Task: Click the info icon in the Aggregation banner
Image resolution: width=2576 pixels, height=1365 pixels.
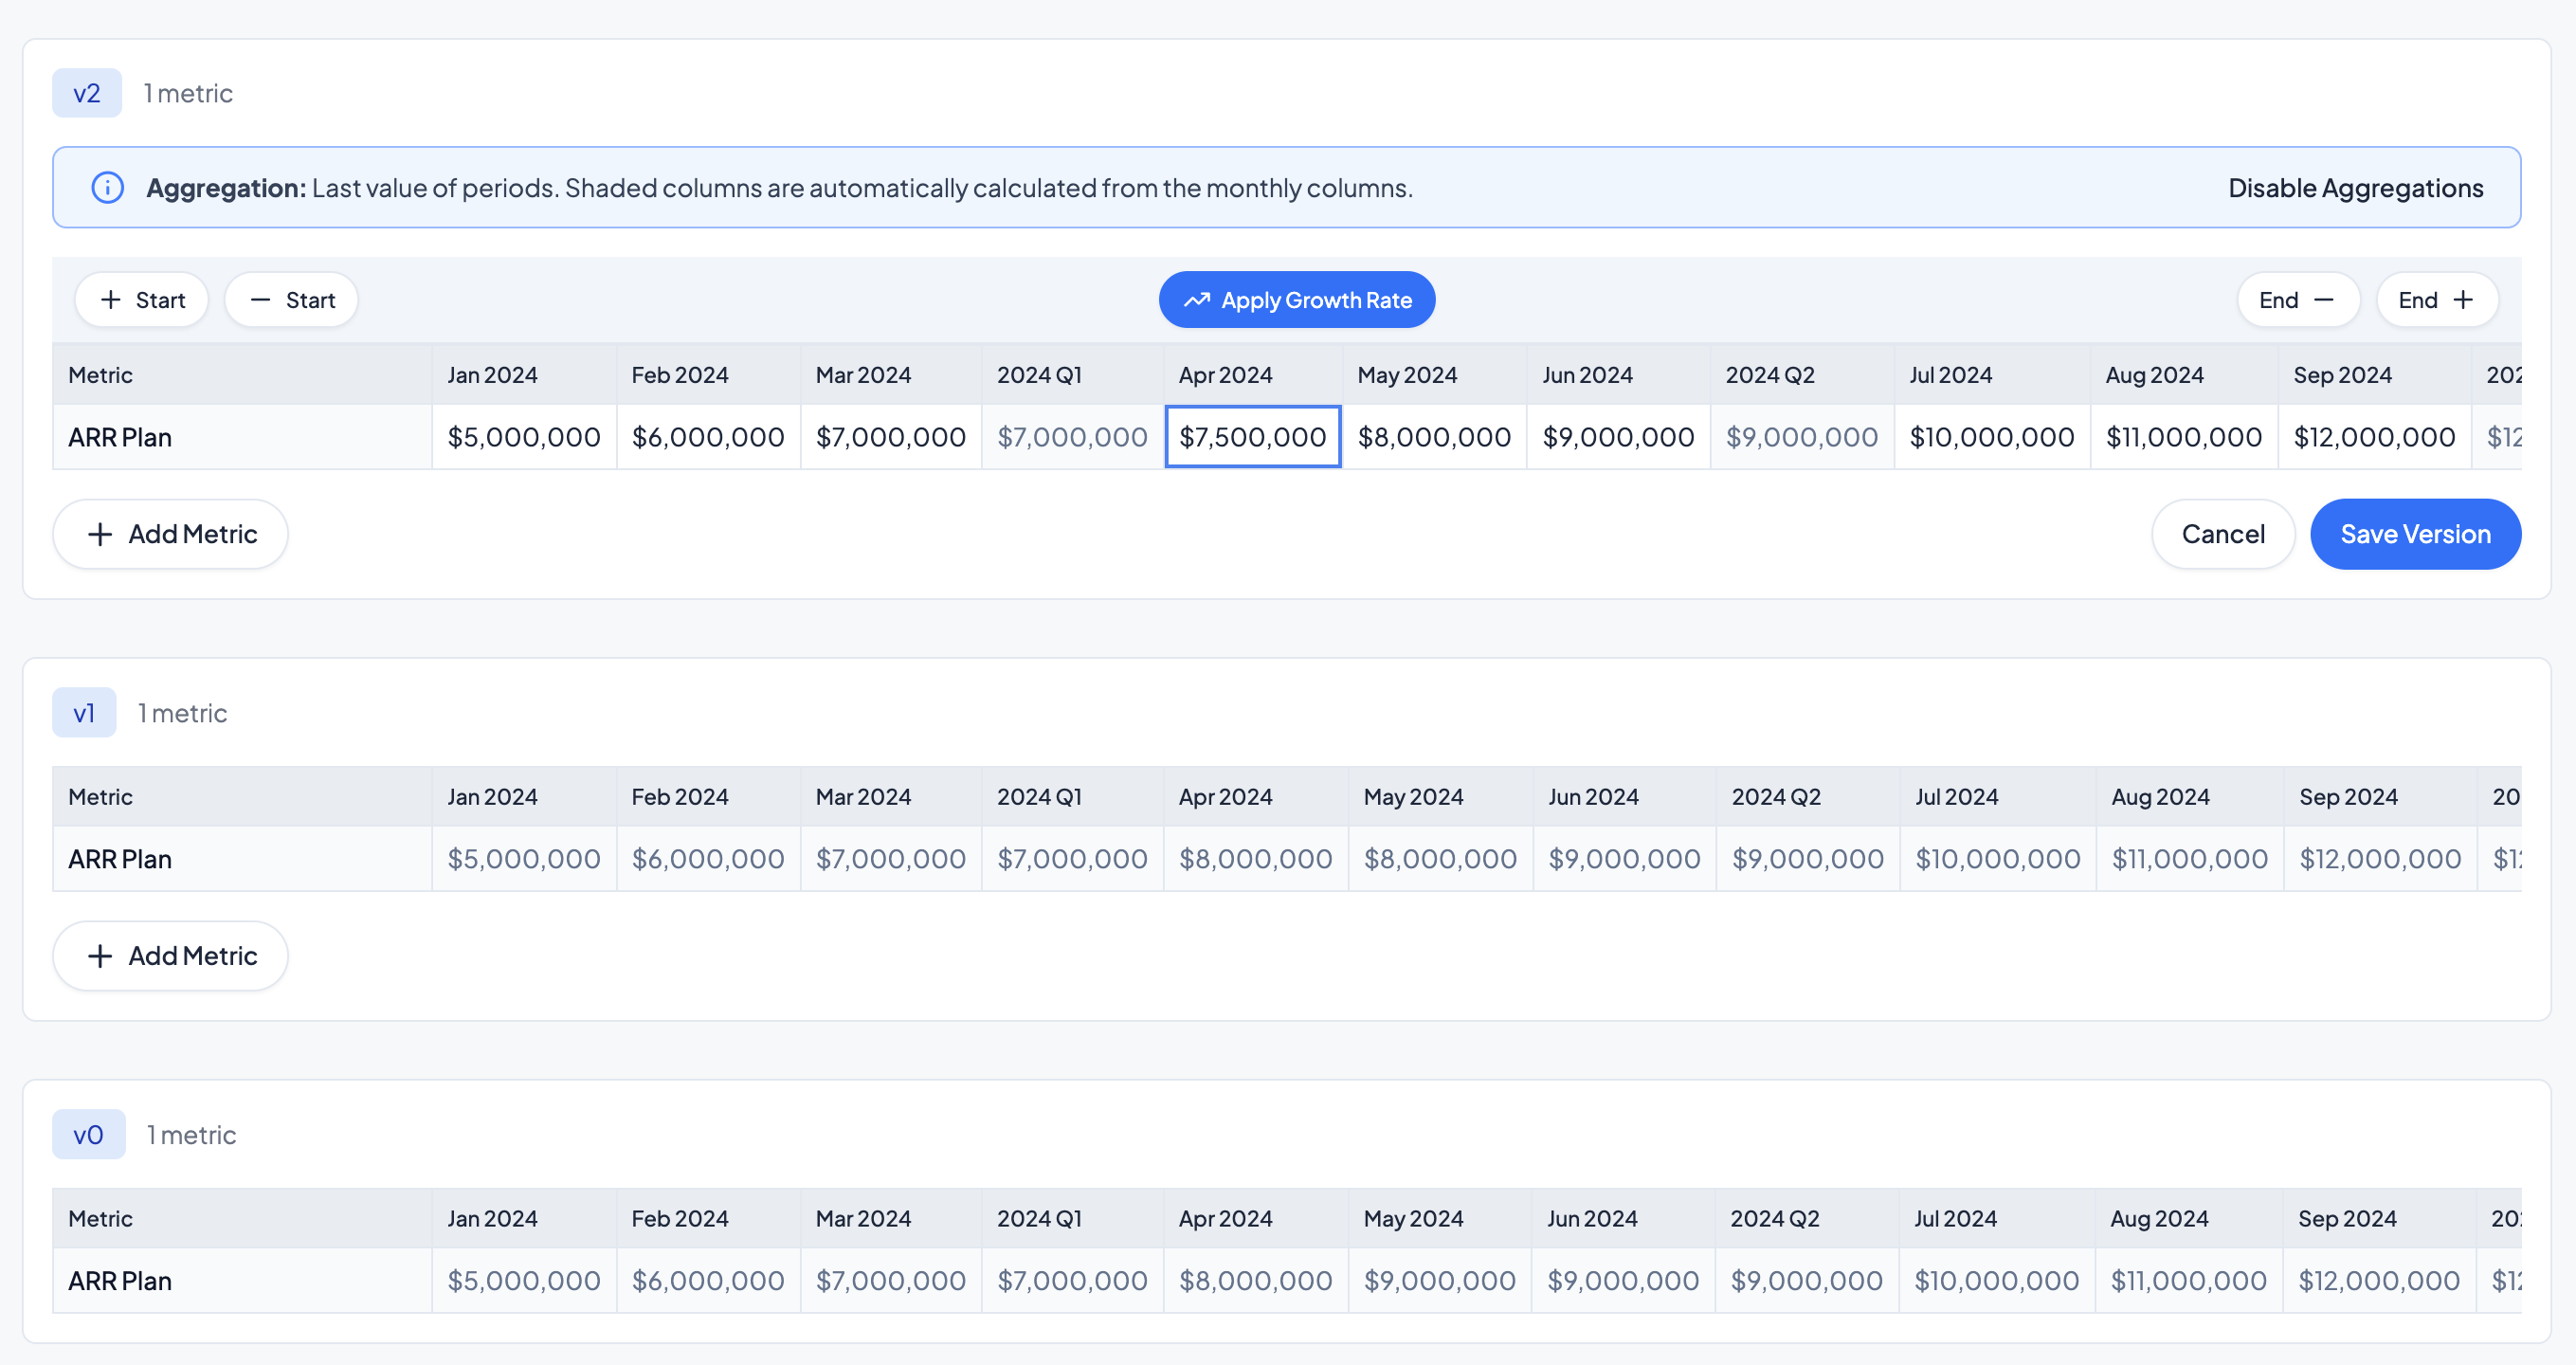Action: click(107, 188)
